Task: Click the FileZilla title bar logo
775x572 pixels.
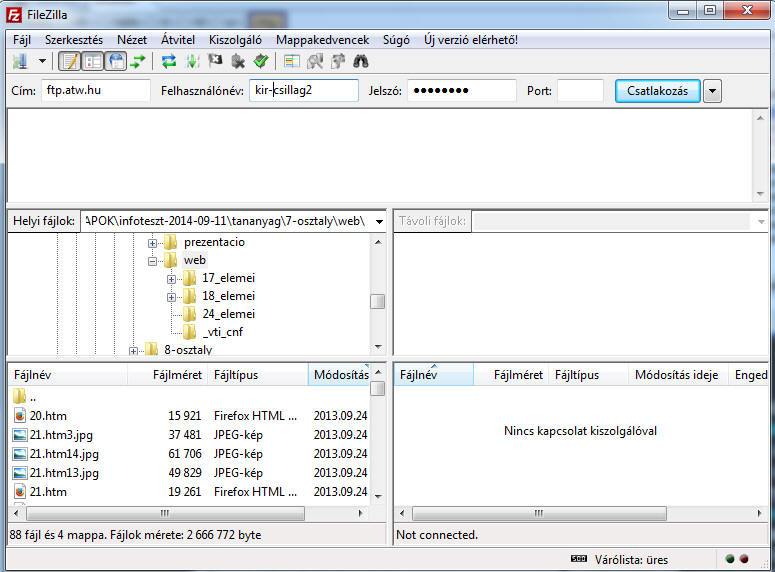Action: [14, 15]
